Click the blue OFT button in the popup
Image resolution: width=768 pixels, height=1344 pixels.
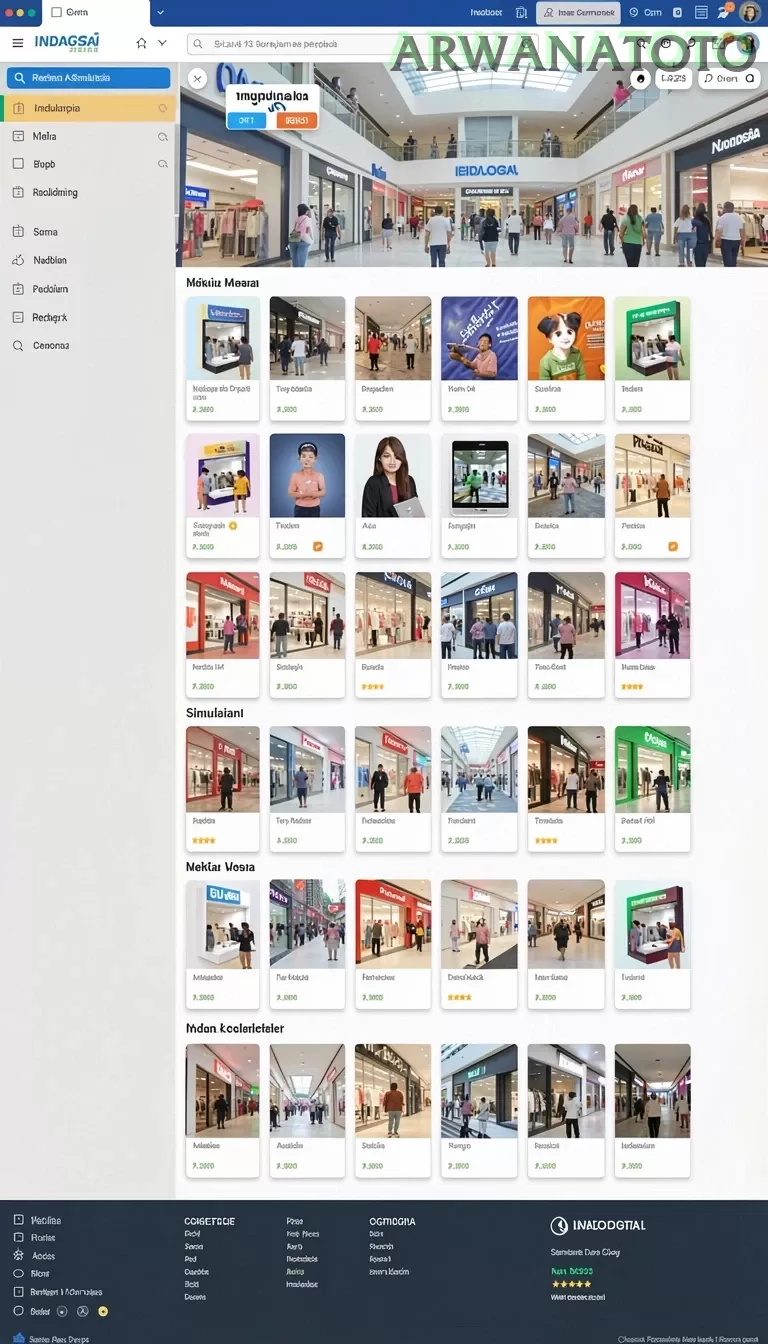click(x=246, y=120)
